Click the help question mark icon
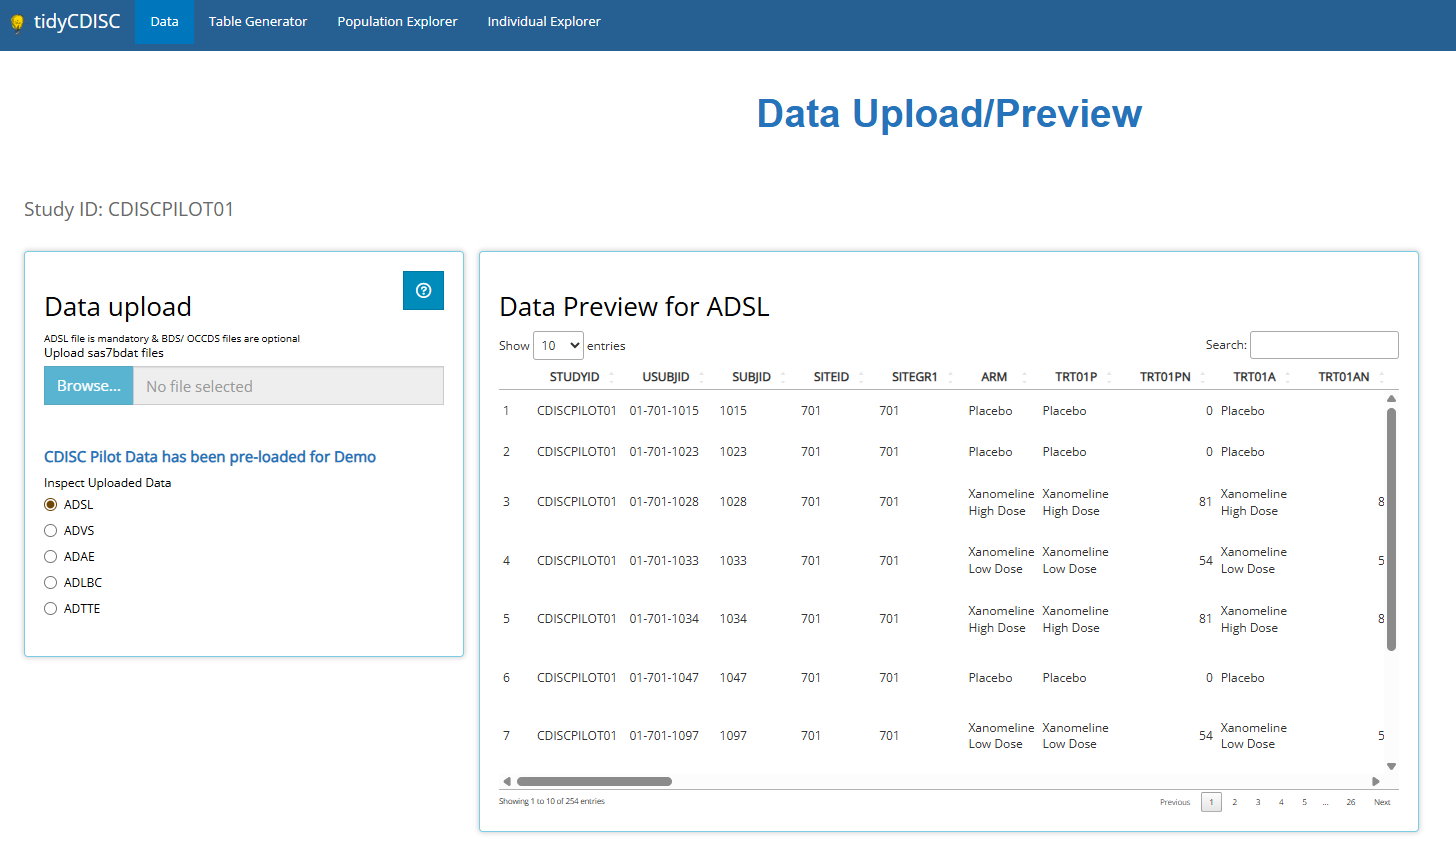 click(x=423, y=291)
